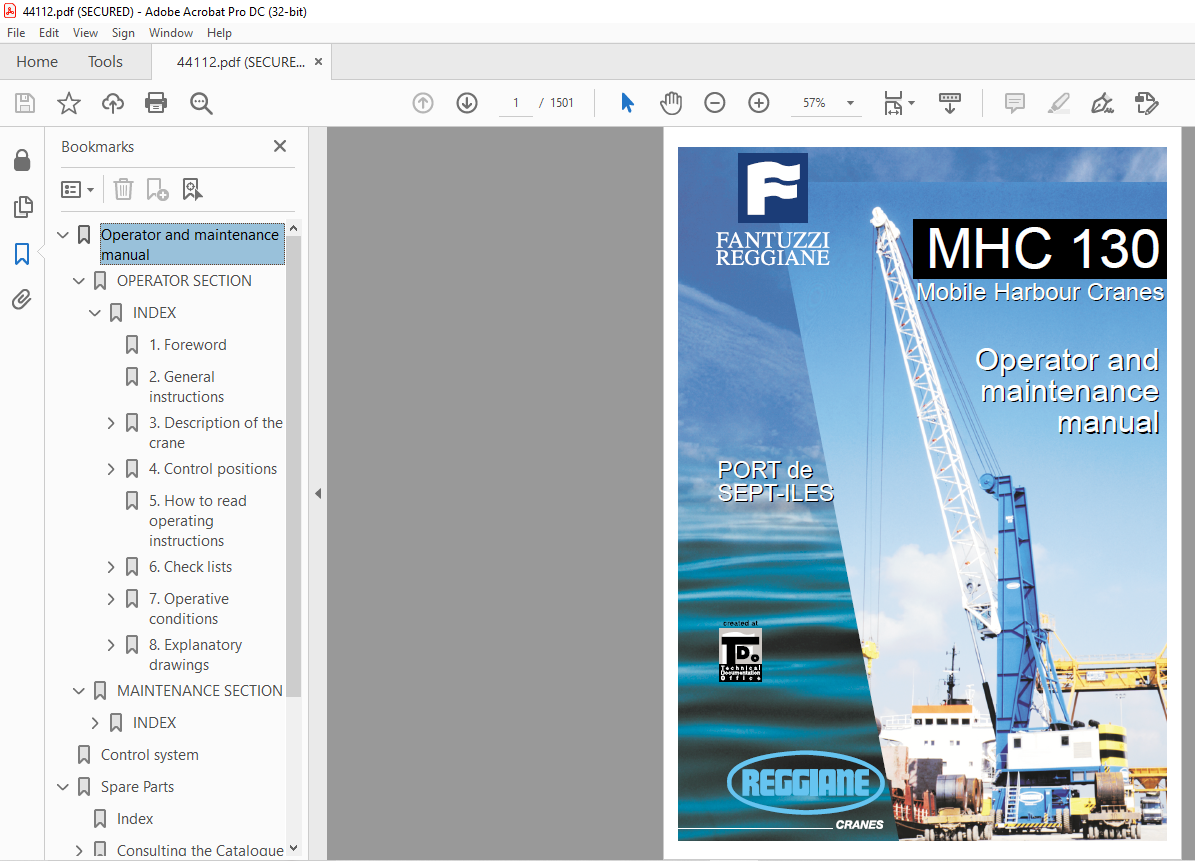Add a sticky note comment
Image resolution: width=1195 pixels, height=861 pixels.
coord(1014,103)
